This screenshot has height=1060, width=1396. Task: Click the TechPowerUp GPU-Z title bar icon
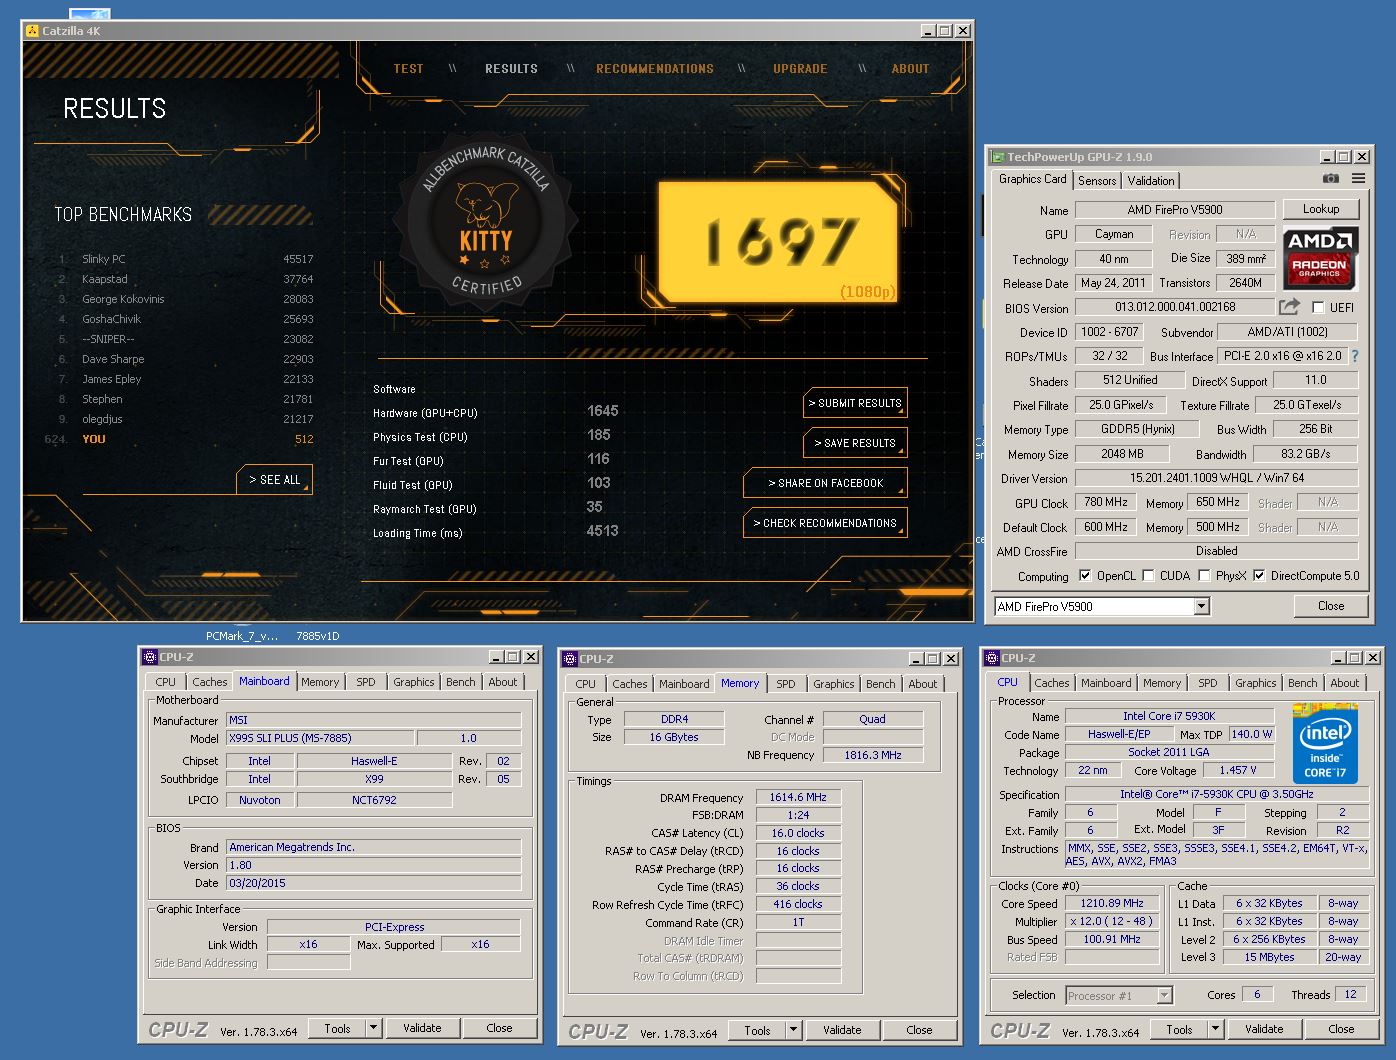(998, 157)
